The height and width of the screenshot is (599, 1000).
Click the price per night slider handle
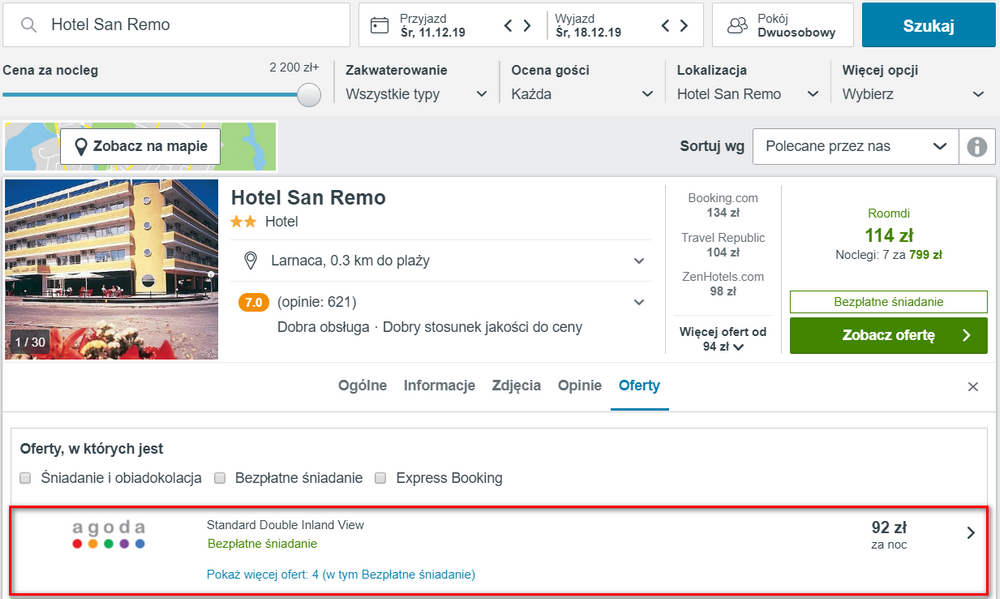point(309,94)
